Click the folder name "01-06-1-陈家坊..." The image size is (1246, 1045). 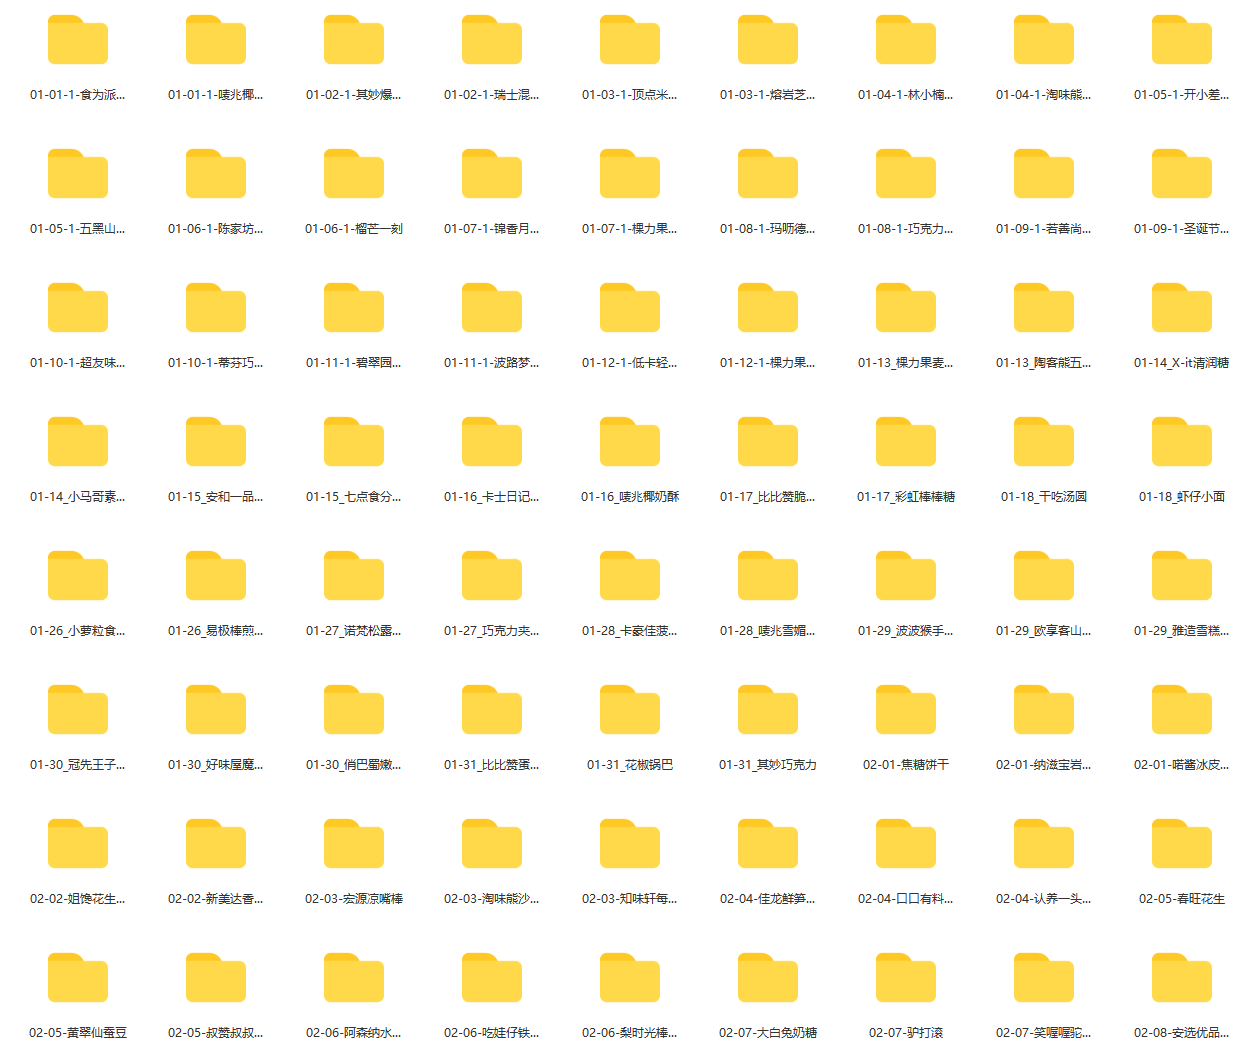pyautogui.click(x=216, y=229)
